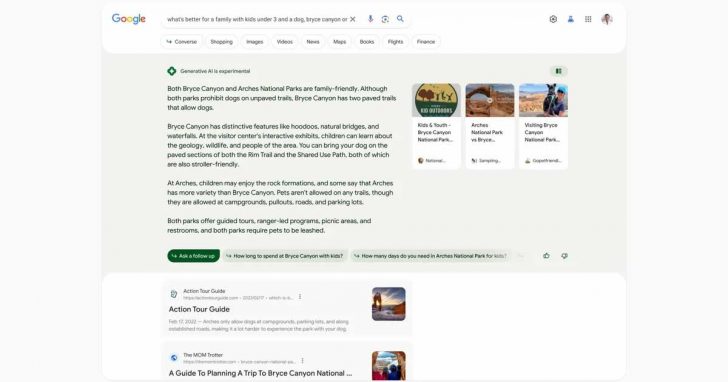Open Visiting Bryce Canyon National Park card
Image resolution: width=728 pixels, height=382 pixels.
click(543, 126)
